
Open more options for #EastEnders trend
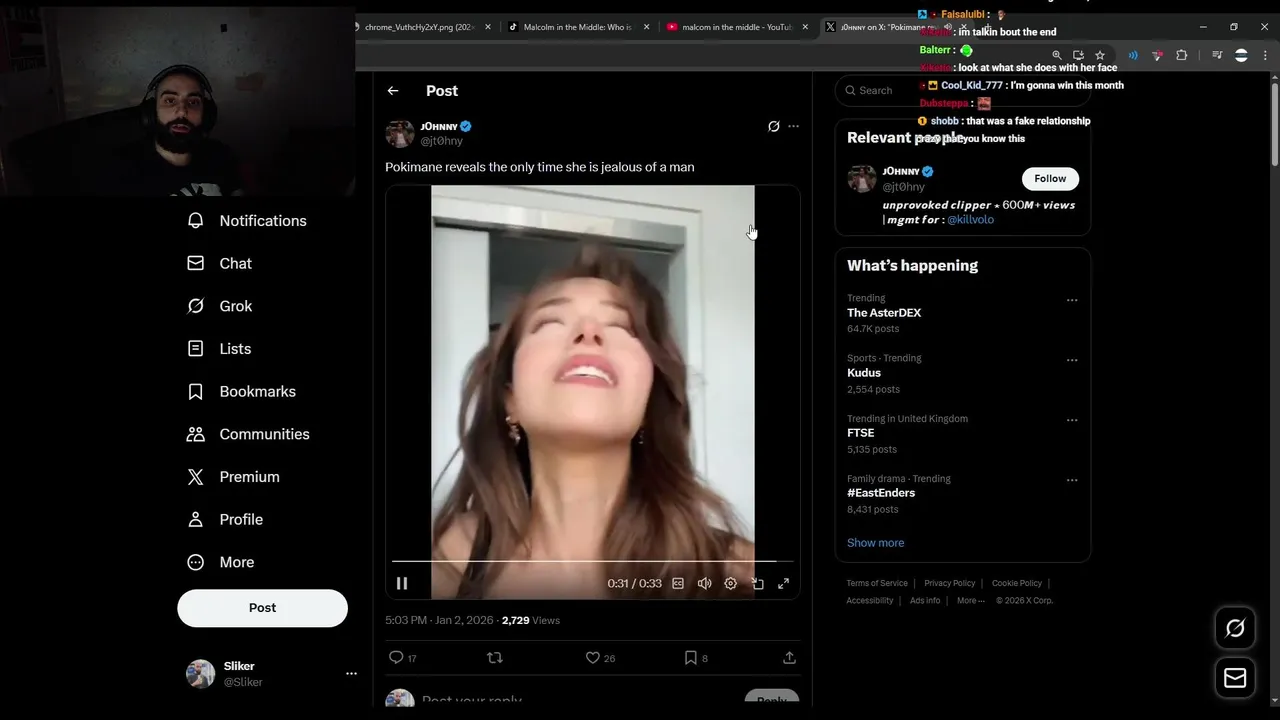click(x=1072, y=480)
